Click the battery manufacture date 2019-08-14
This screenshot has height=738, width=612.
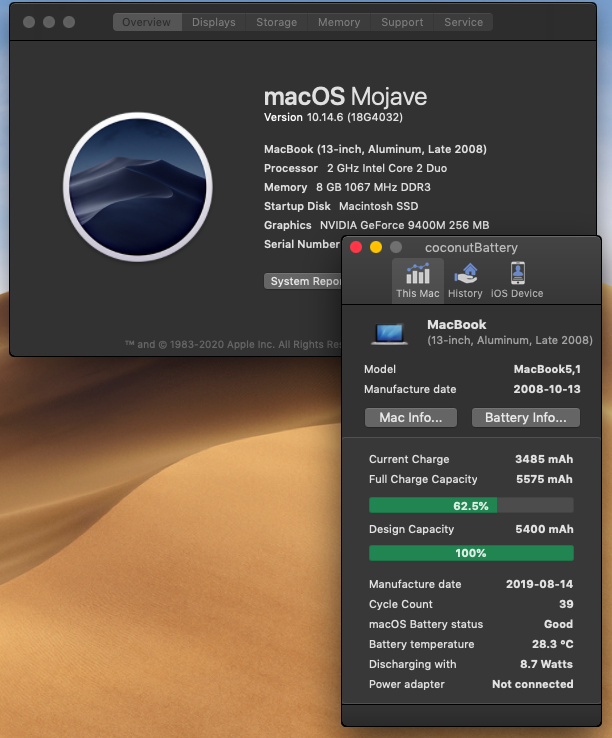[540, 584]
